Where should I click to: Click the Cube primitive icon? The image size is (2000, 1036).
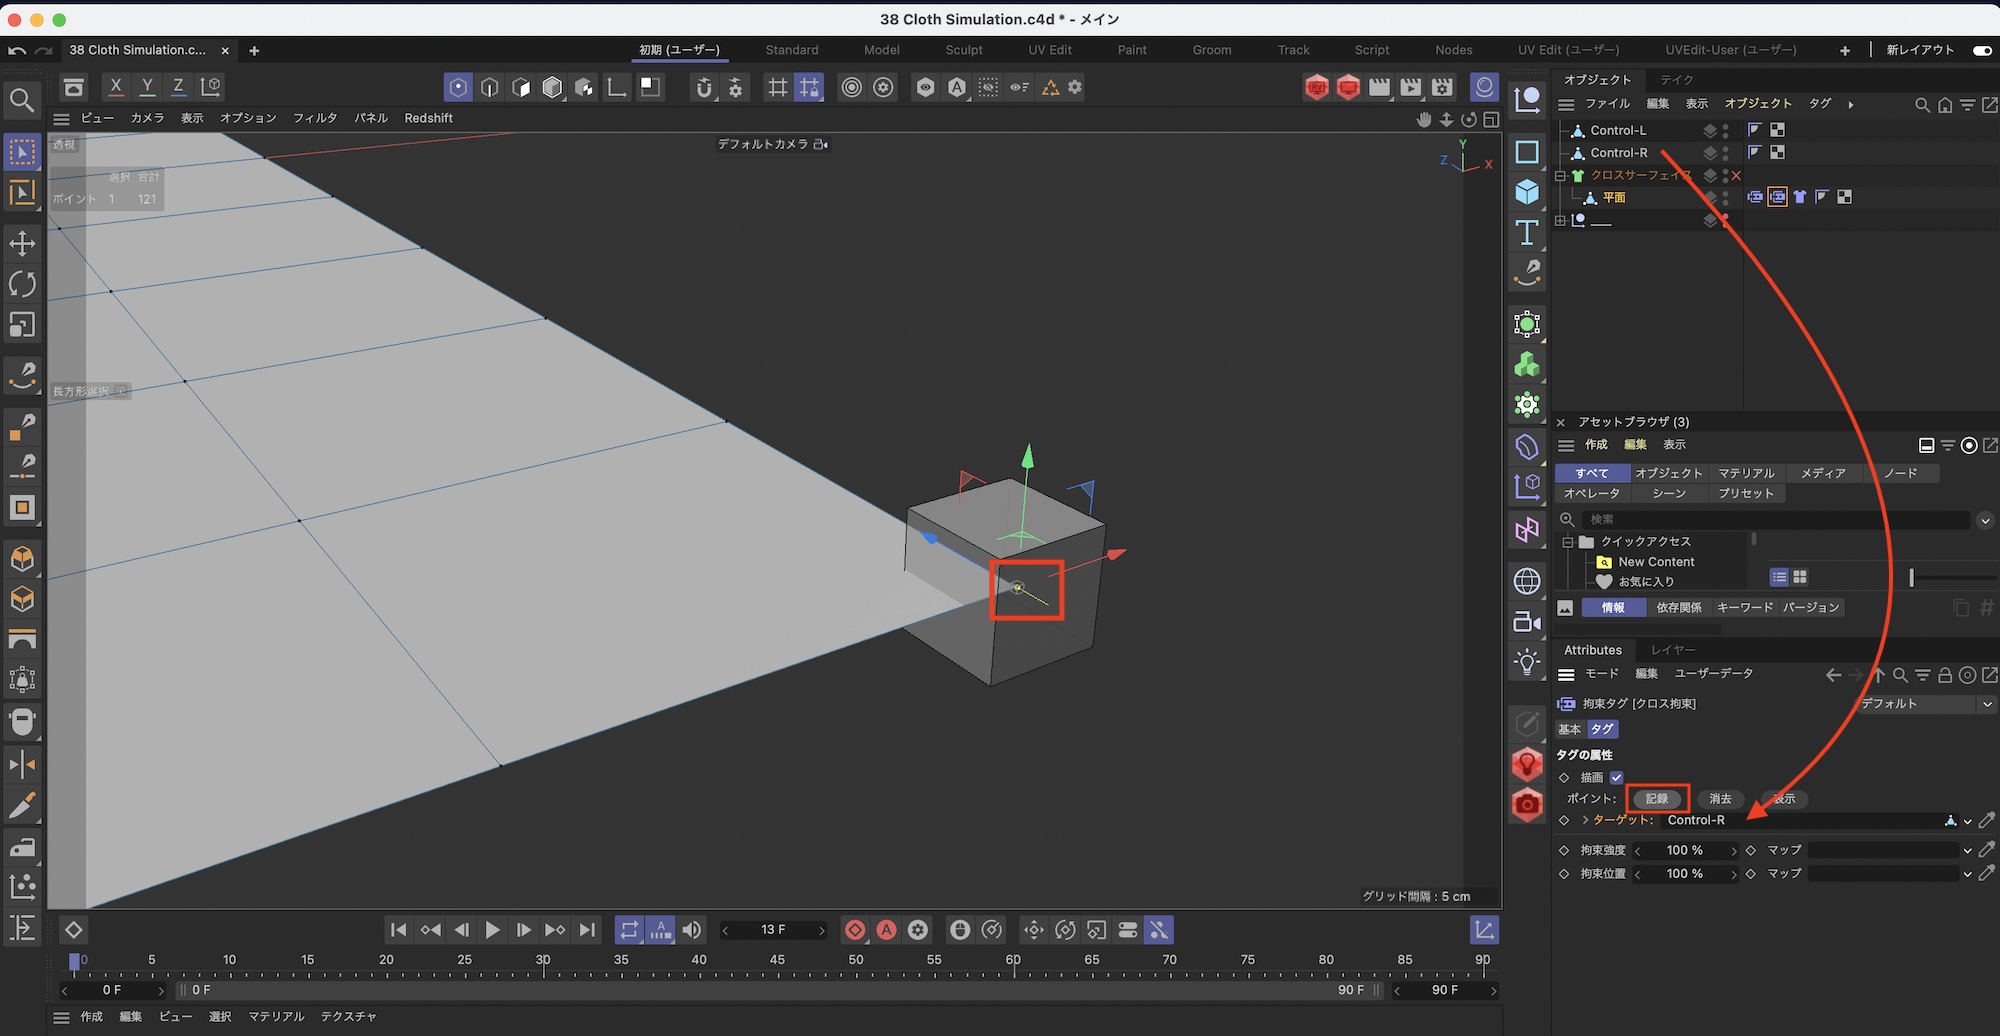tap(1527, 192)
